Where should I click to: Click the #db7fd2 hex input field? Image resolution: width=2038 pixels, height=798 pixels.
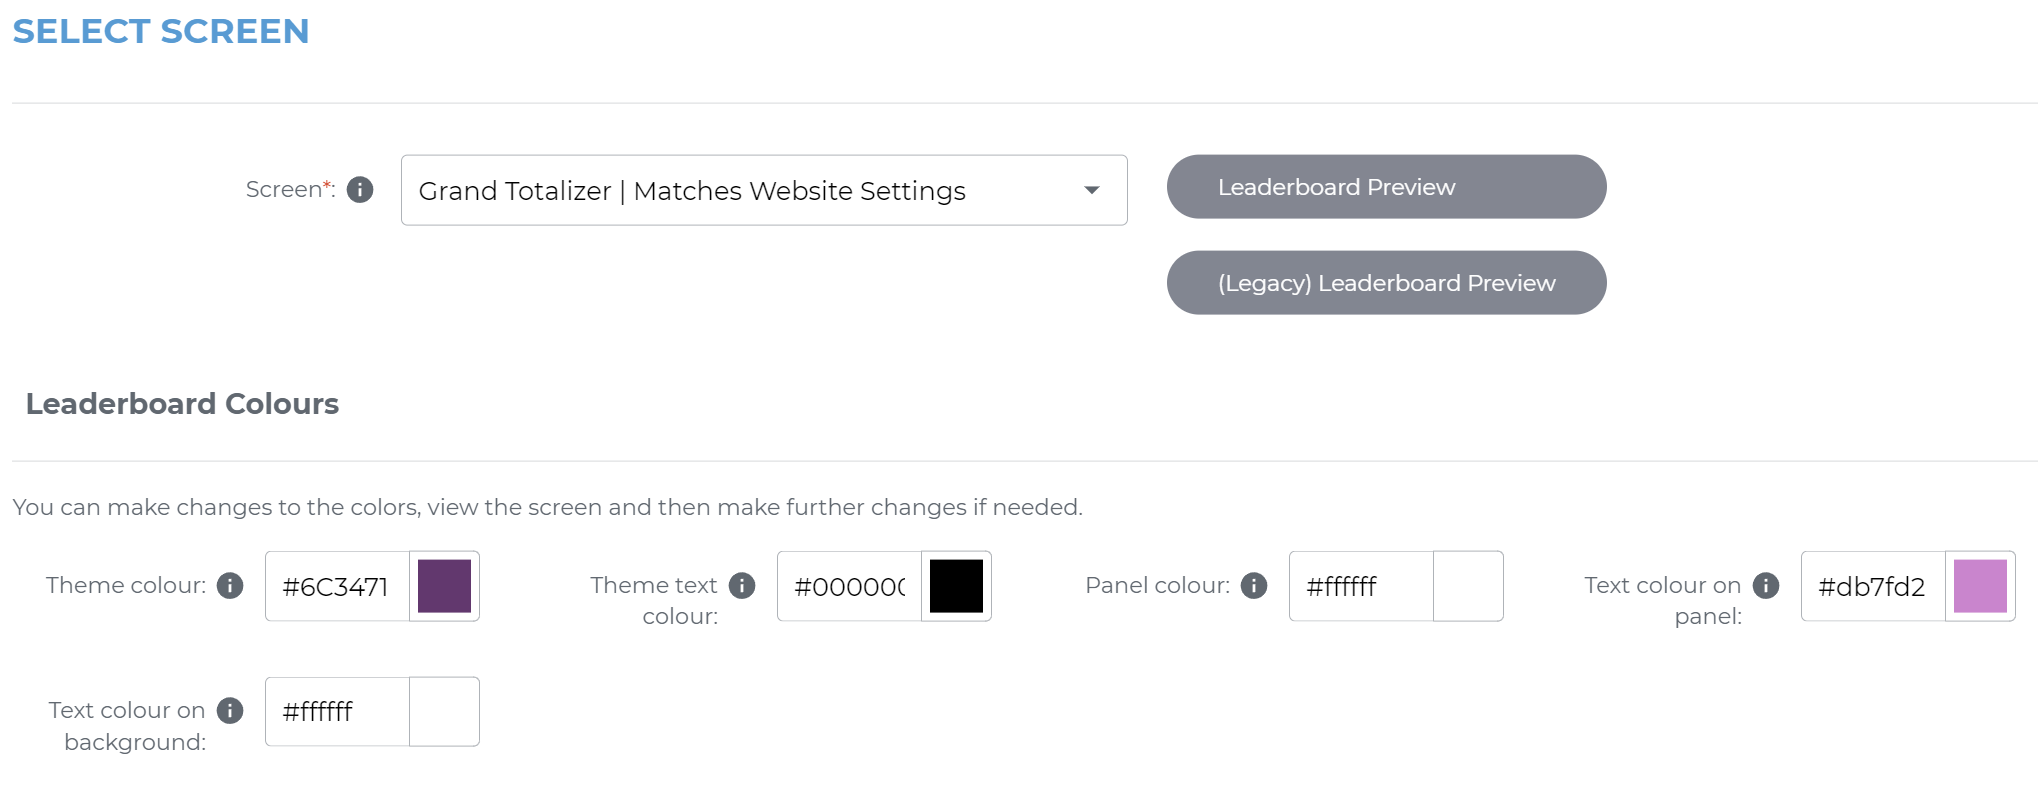pos(1873,586)
